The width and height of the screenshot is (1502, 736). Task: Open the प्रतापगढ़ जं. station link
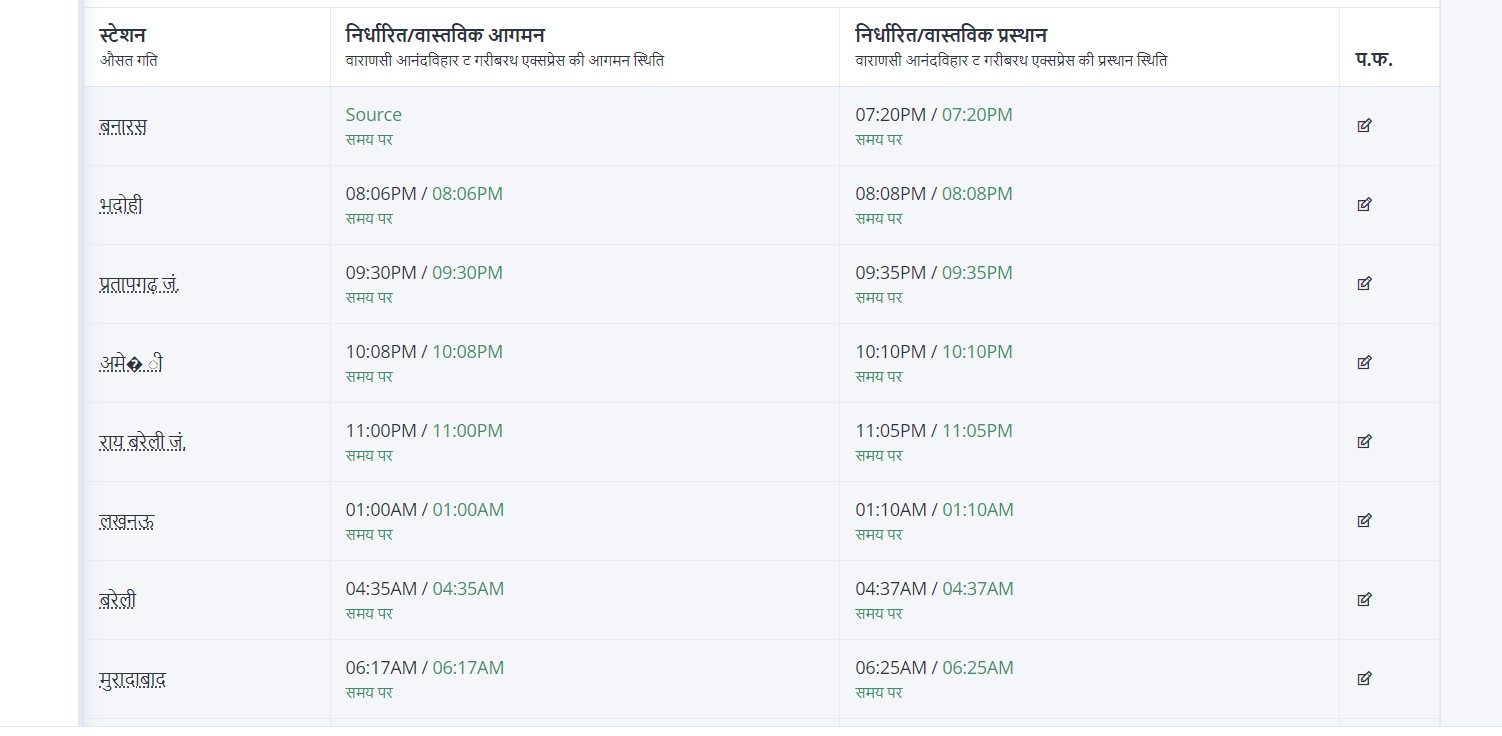tap(139, 284)
